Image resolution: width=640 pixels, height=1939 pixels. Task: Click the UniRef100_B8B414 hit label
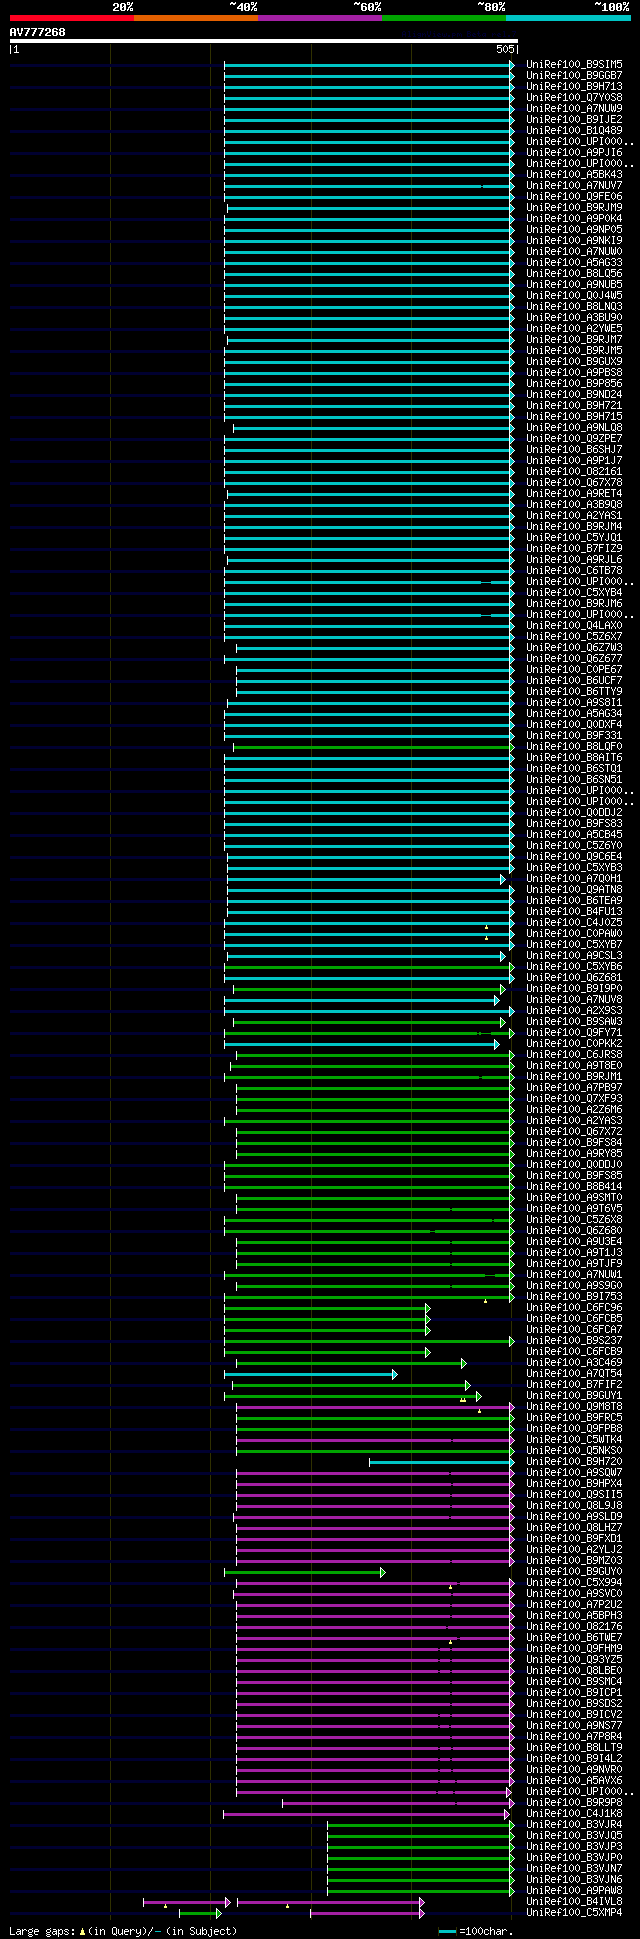(x=574, y=1186)
